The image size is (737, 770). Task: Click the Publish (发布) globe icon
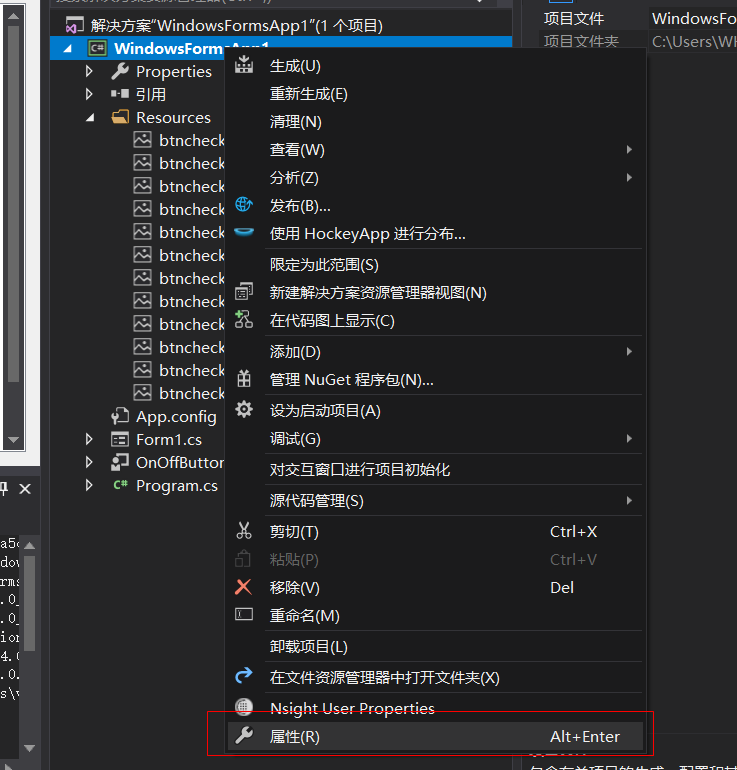tap(244, 204)
